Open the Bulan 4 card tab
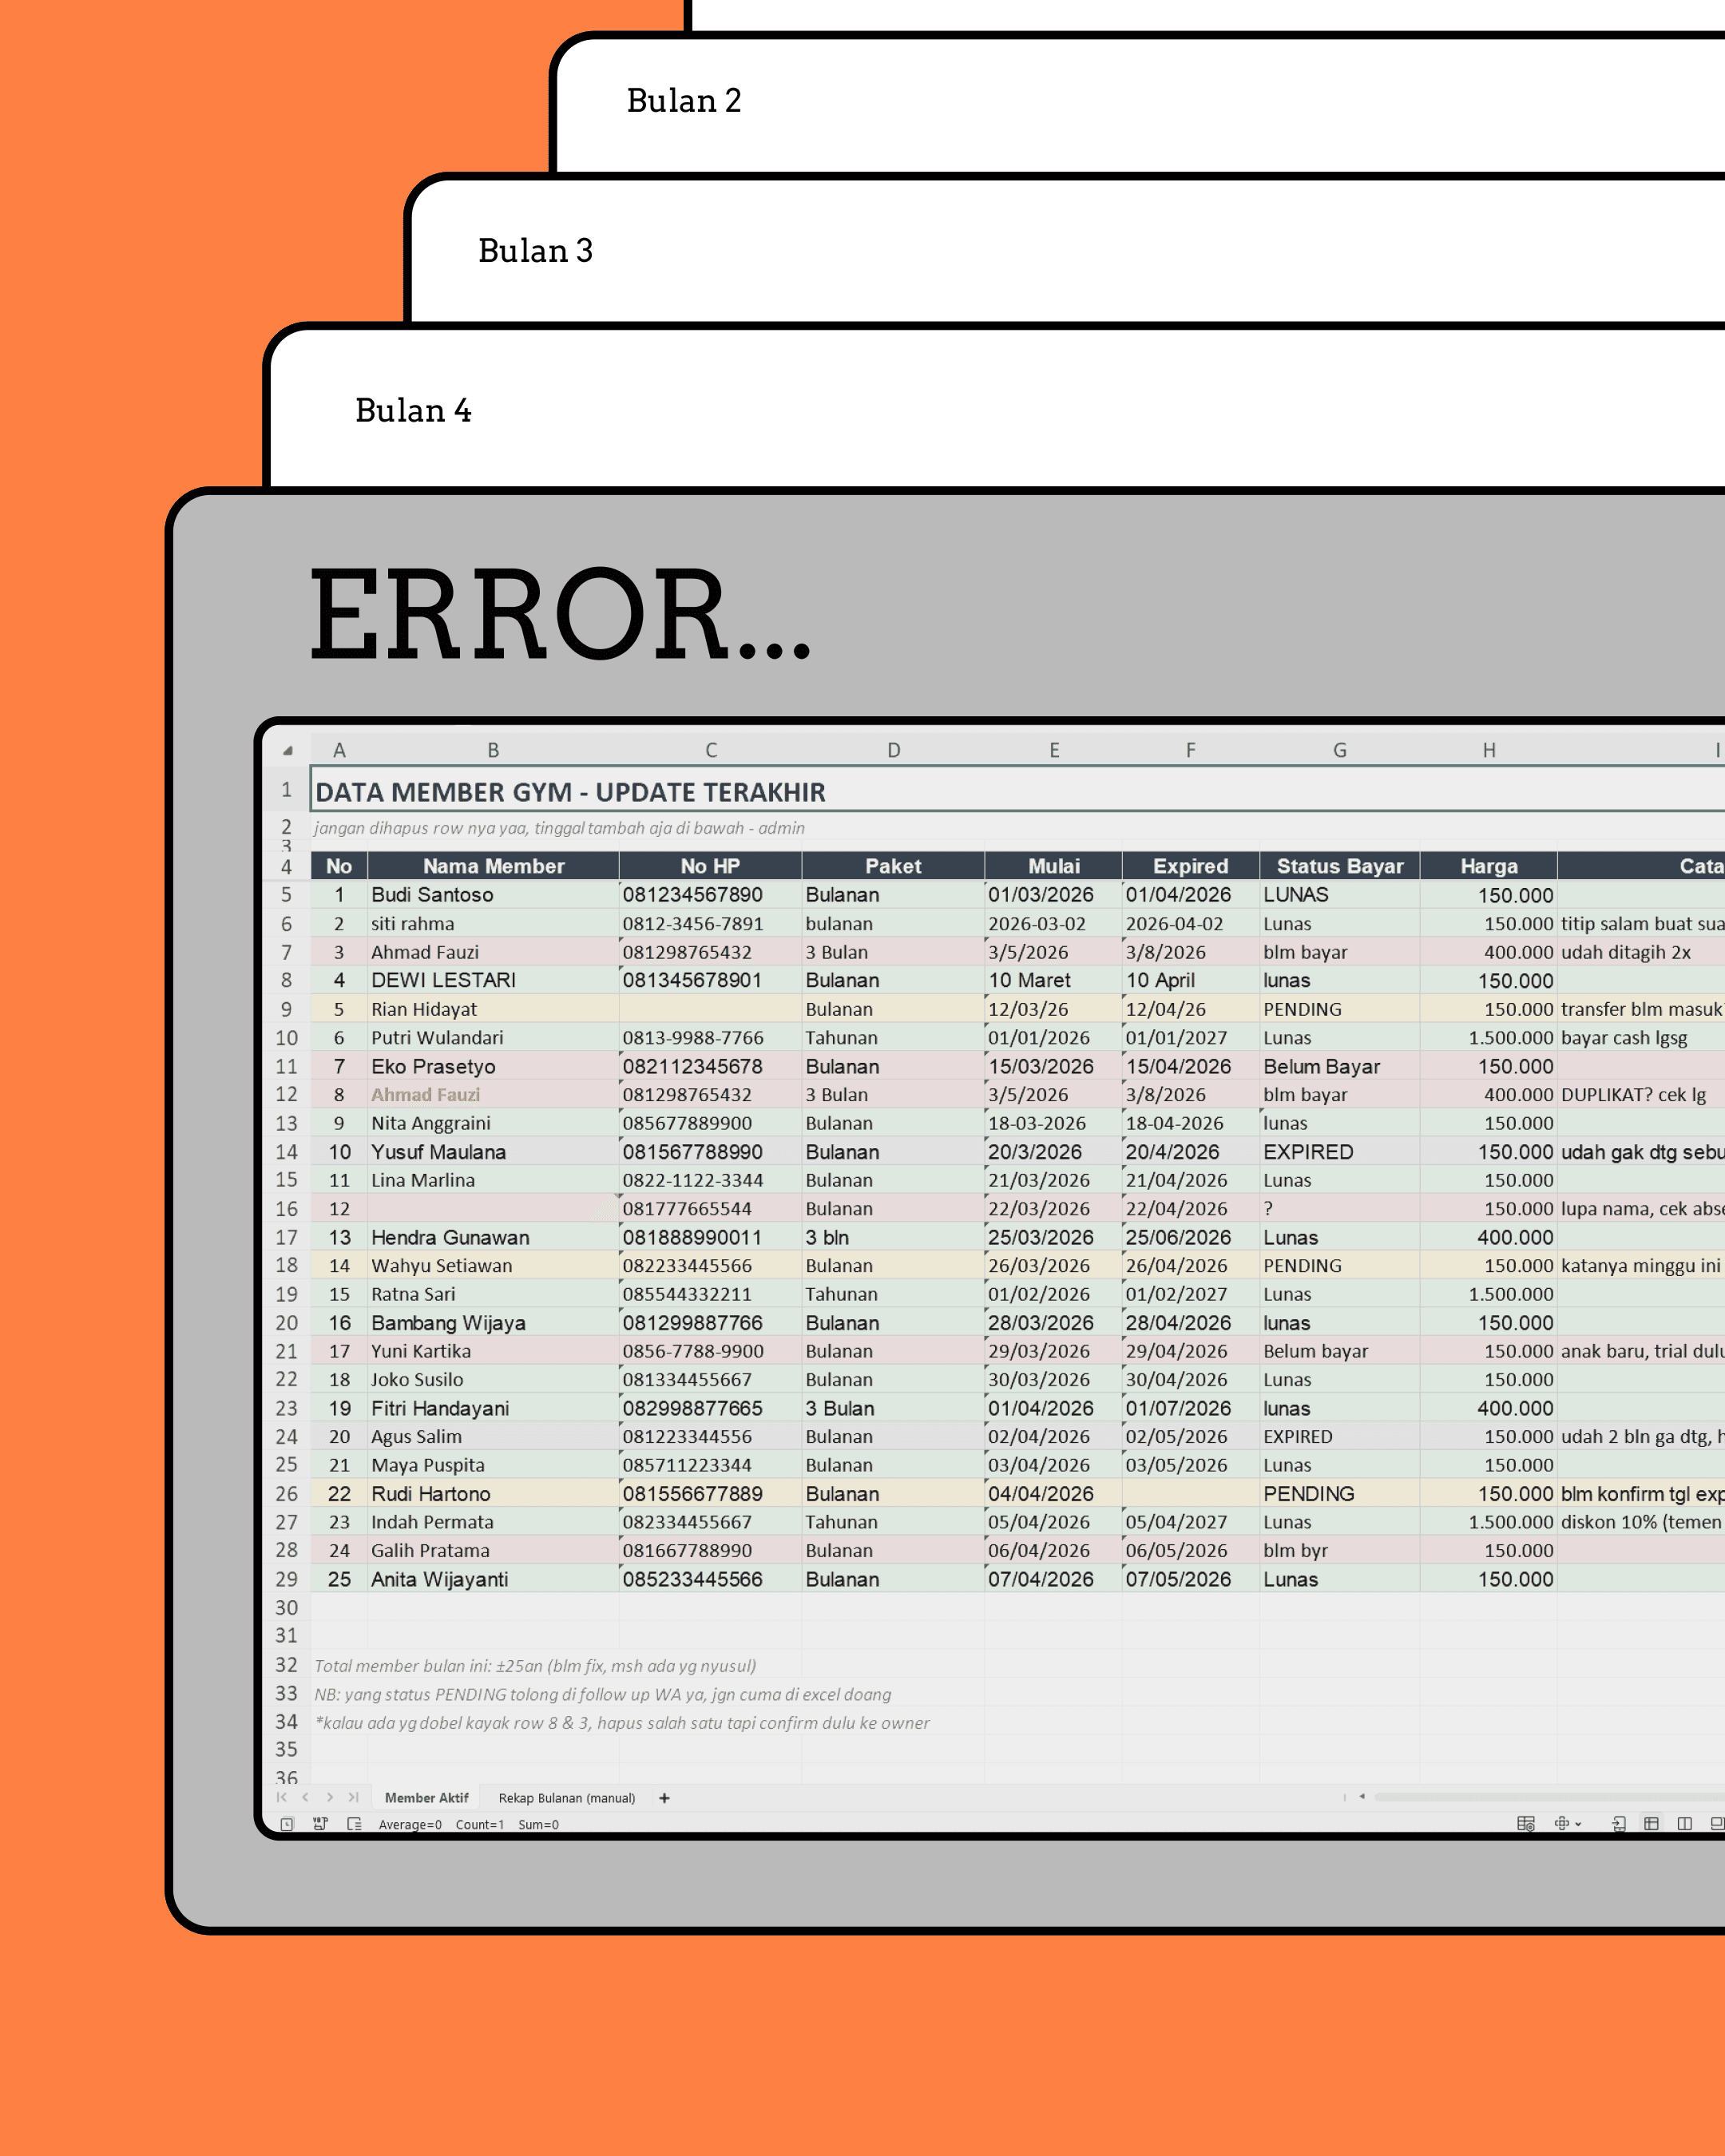The width and height of the screenshot is (1725, 2156). 413,411
